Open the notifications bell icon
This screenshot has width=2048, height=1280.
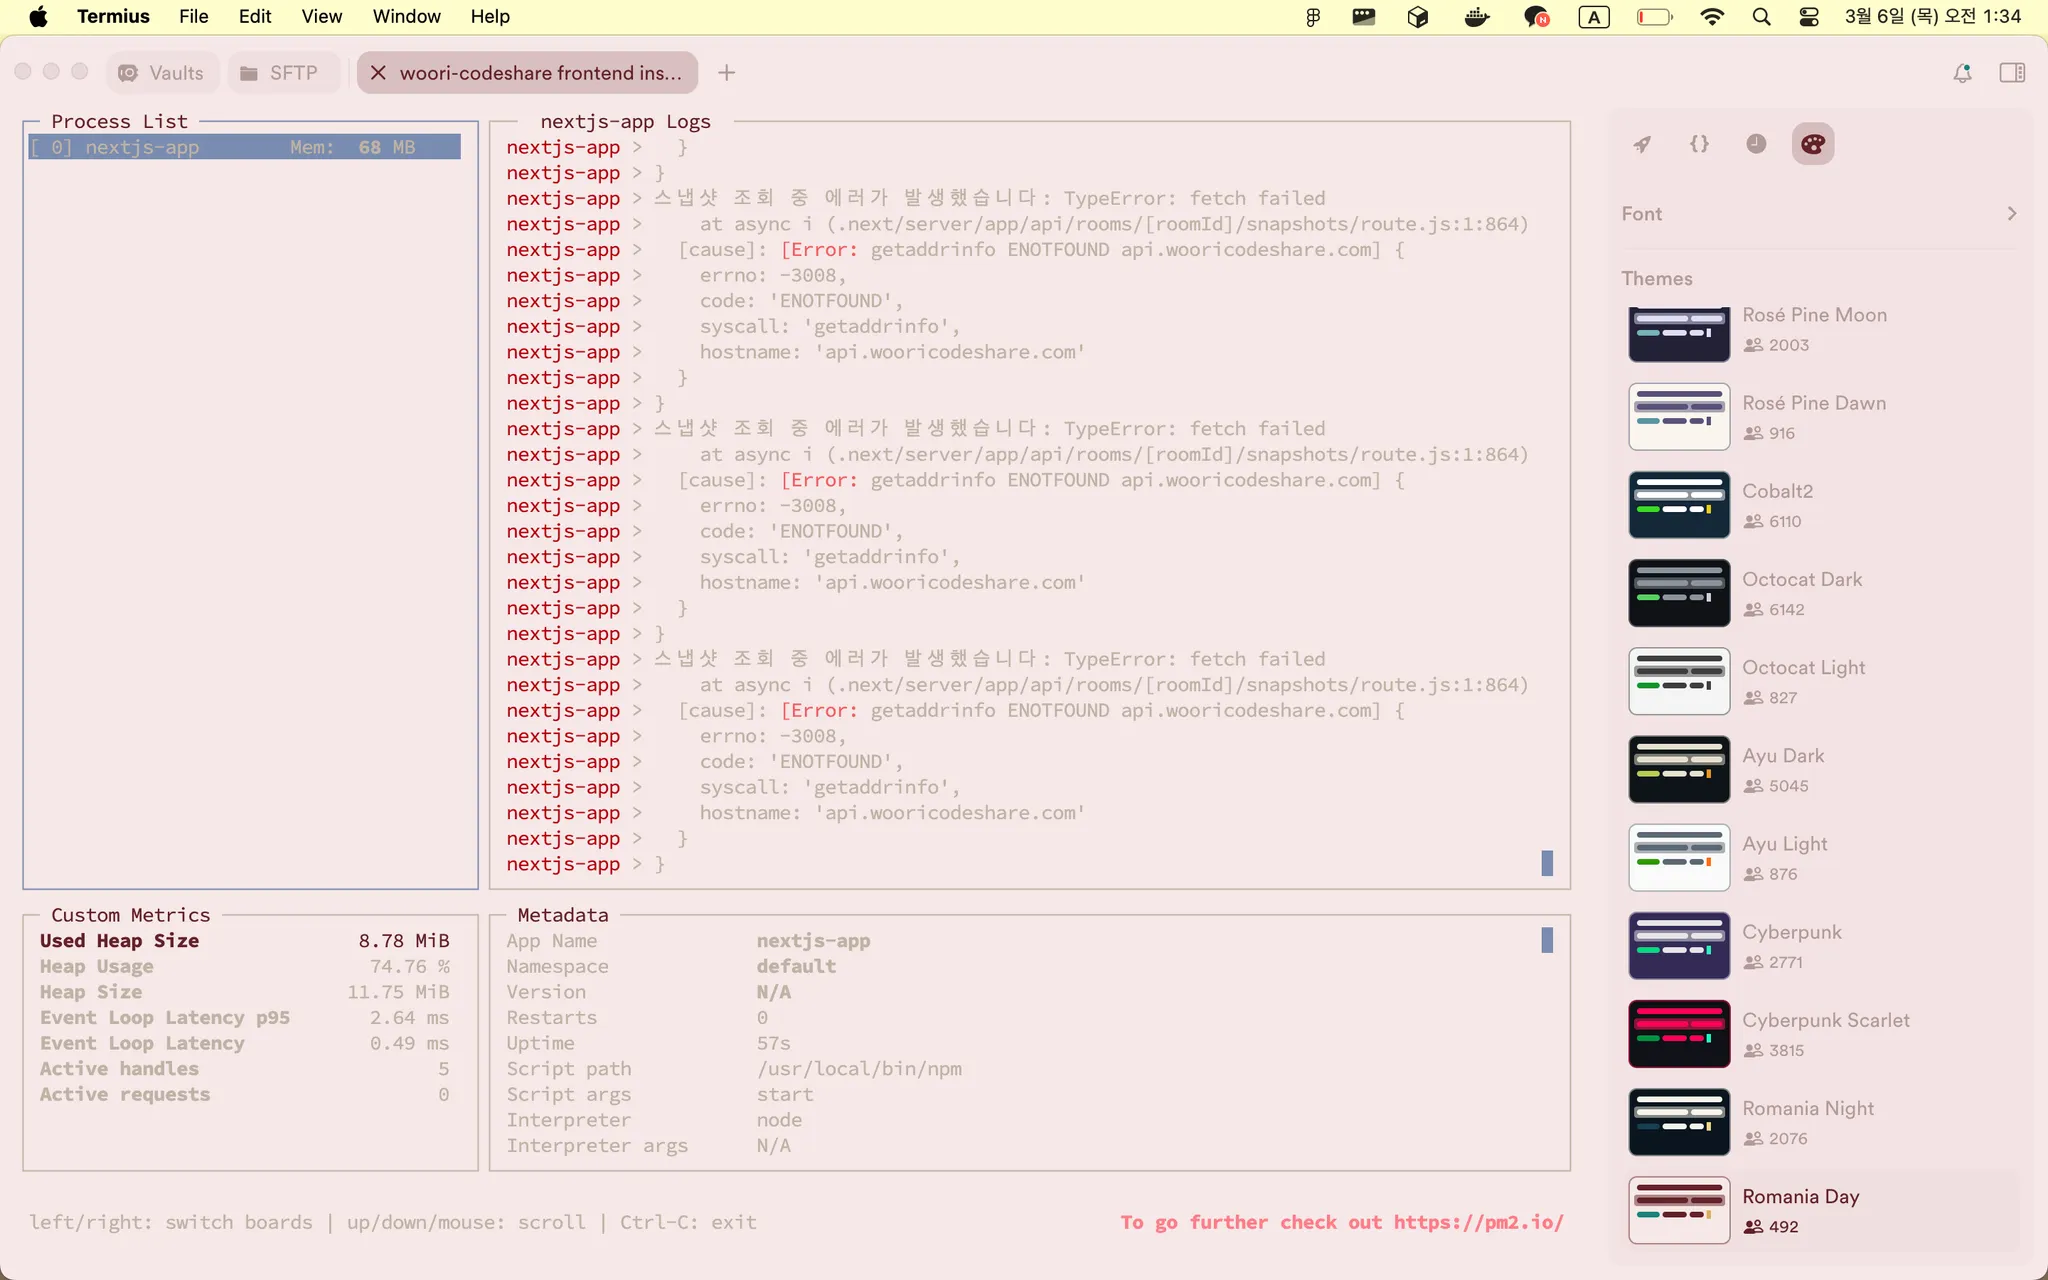coord(1962,73)
